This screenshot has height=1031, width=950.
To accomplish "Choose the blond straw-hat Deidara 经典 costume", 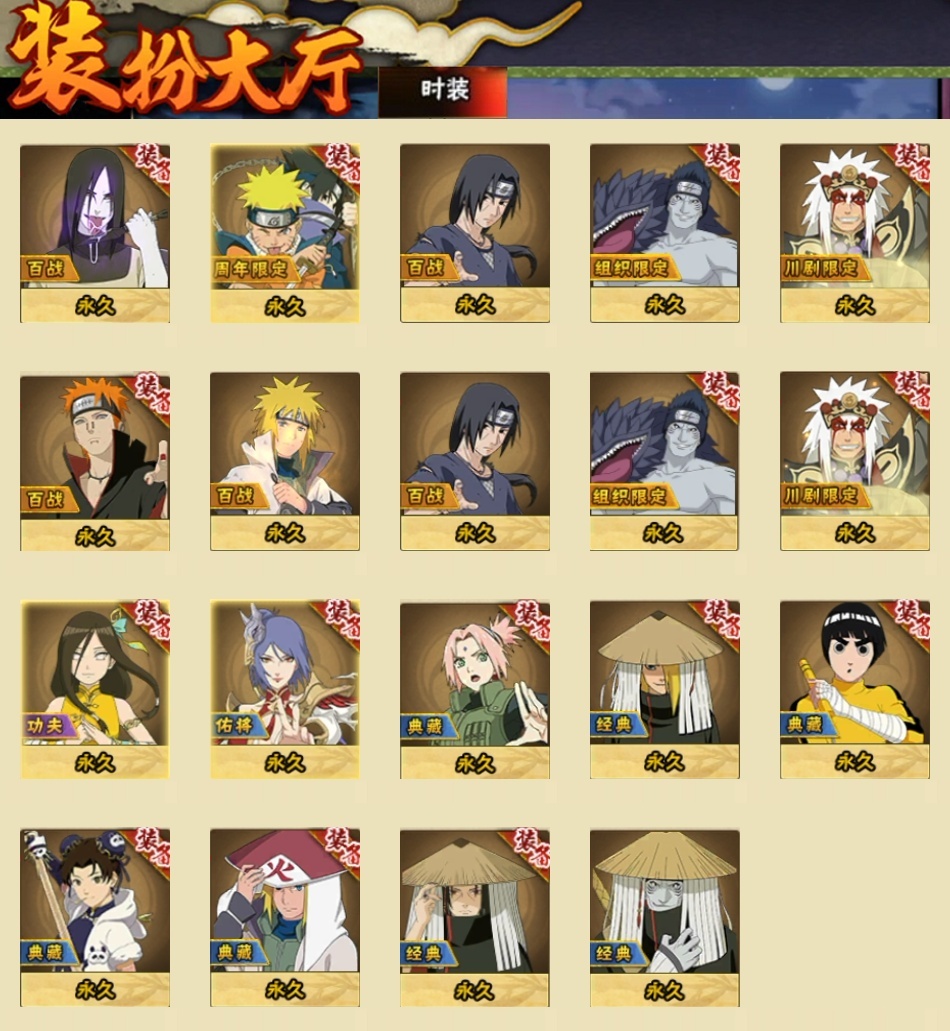I will click(x=665, y=689).
